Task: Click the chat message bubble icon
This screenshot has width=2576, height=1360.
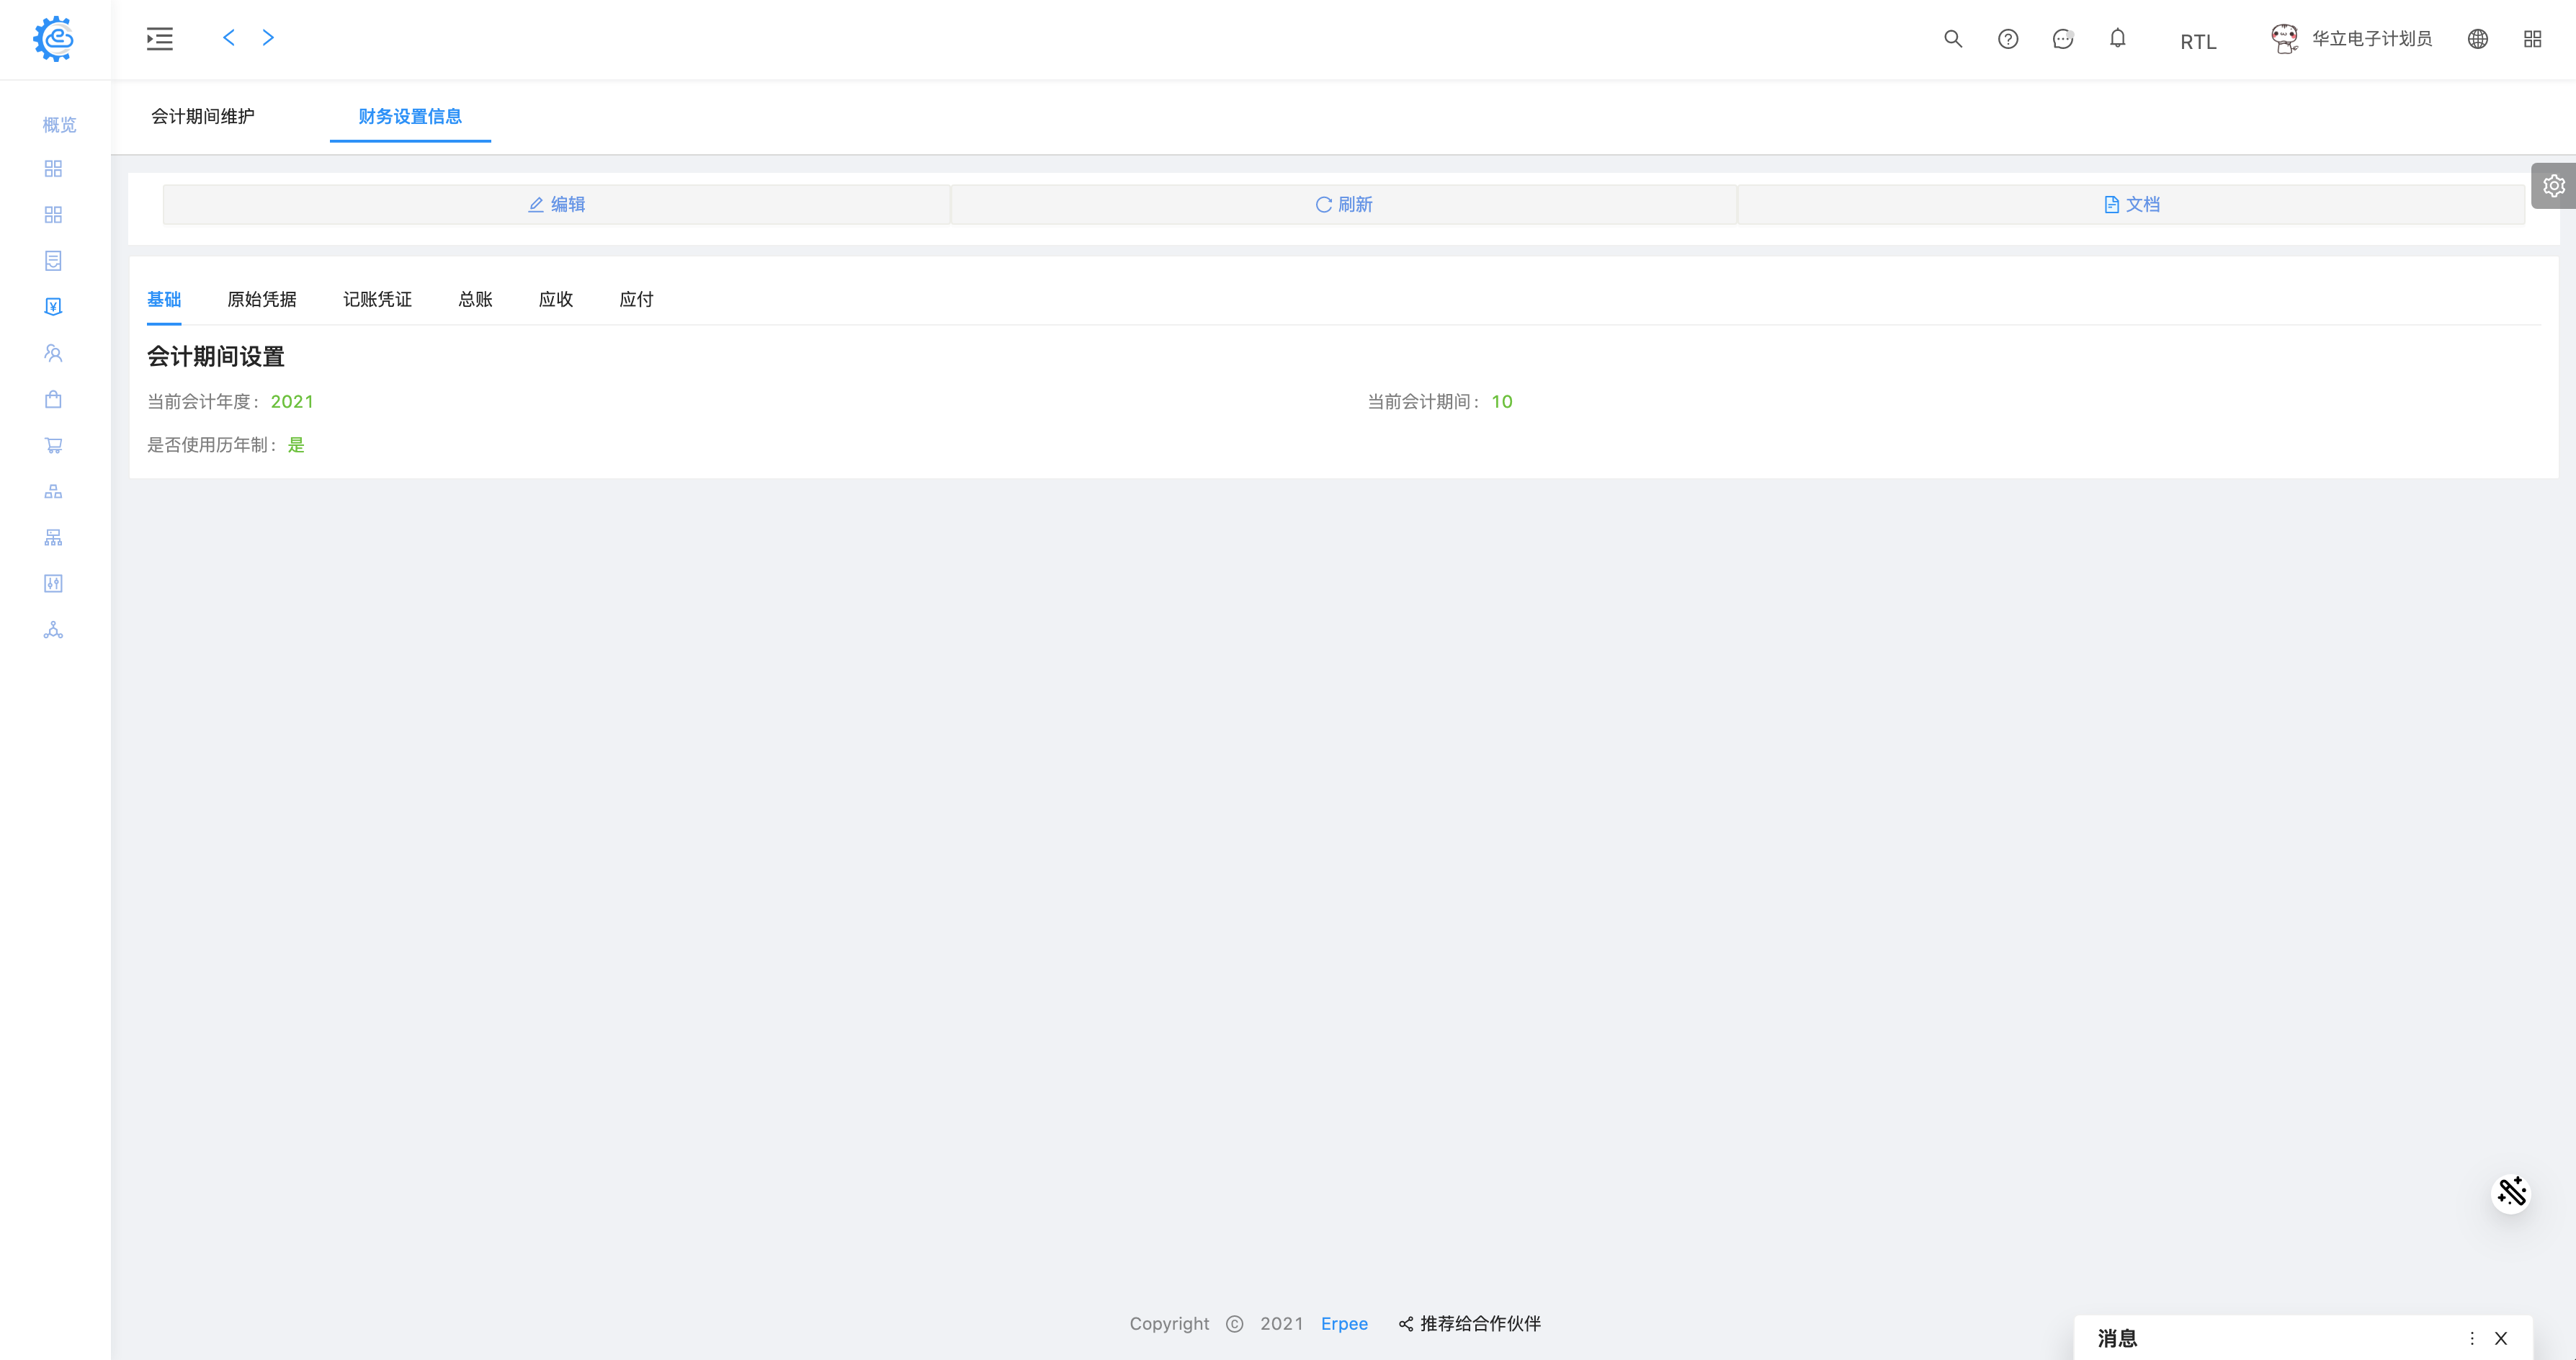Action: [x=2062, y=39]
